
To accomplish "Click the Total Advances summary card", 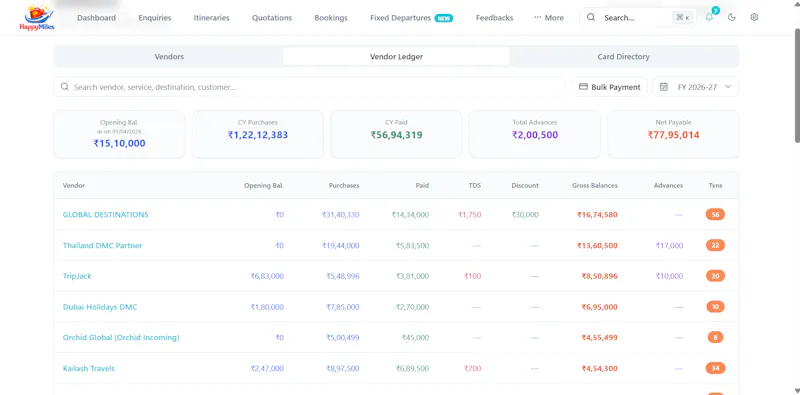I will (x=535, y=134).
